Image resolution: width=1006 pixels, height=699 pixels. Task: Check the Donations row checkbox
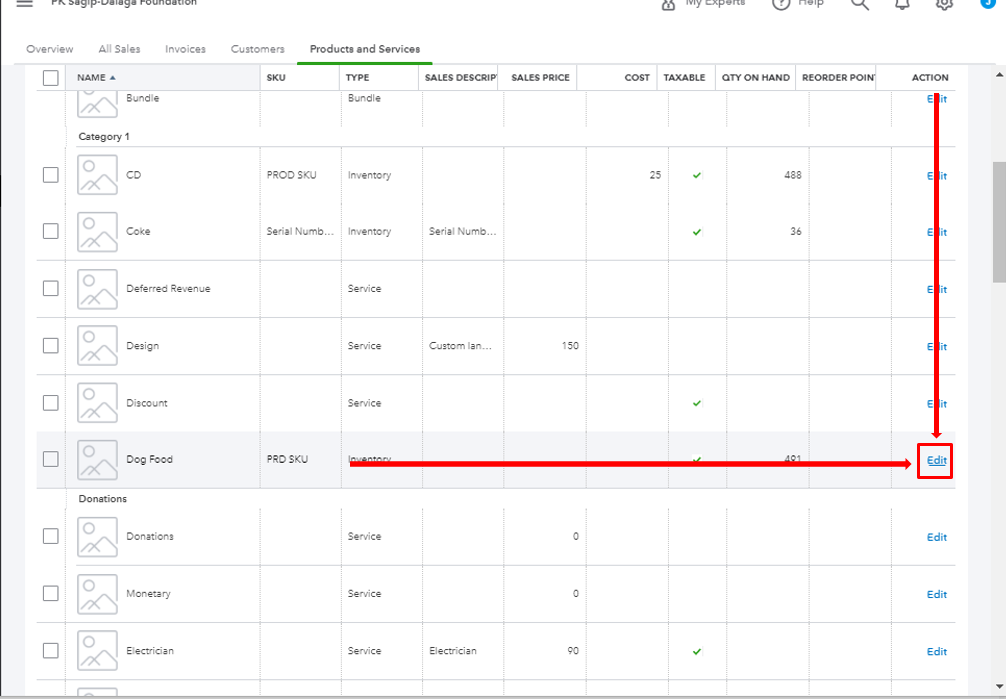(51, 536)
